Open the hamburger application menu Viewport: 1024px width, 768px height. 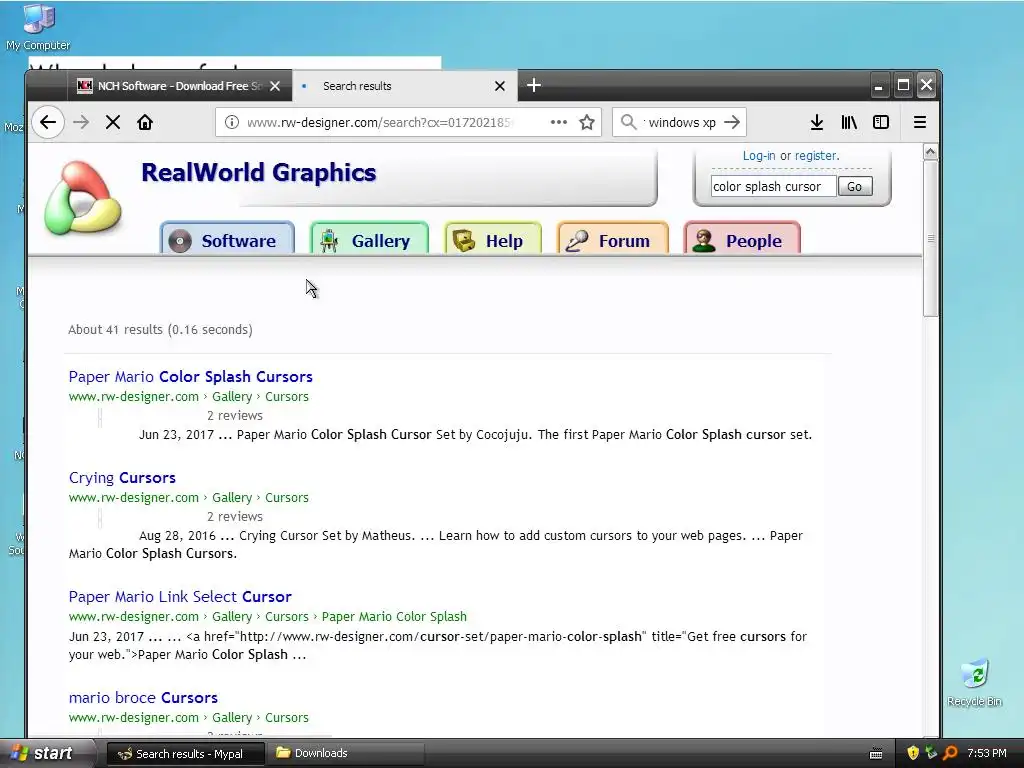920,122
